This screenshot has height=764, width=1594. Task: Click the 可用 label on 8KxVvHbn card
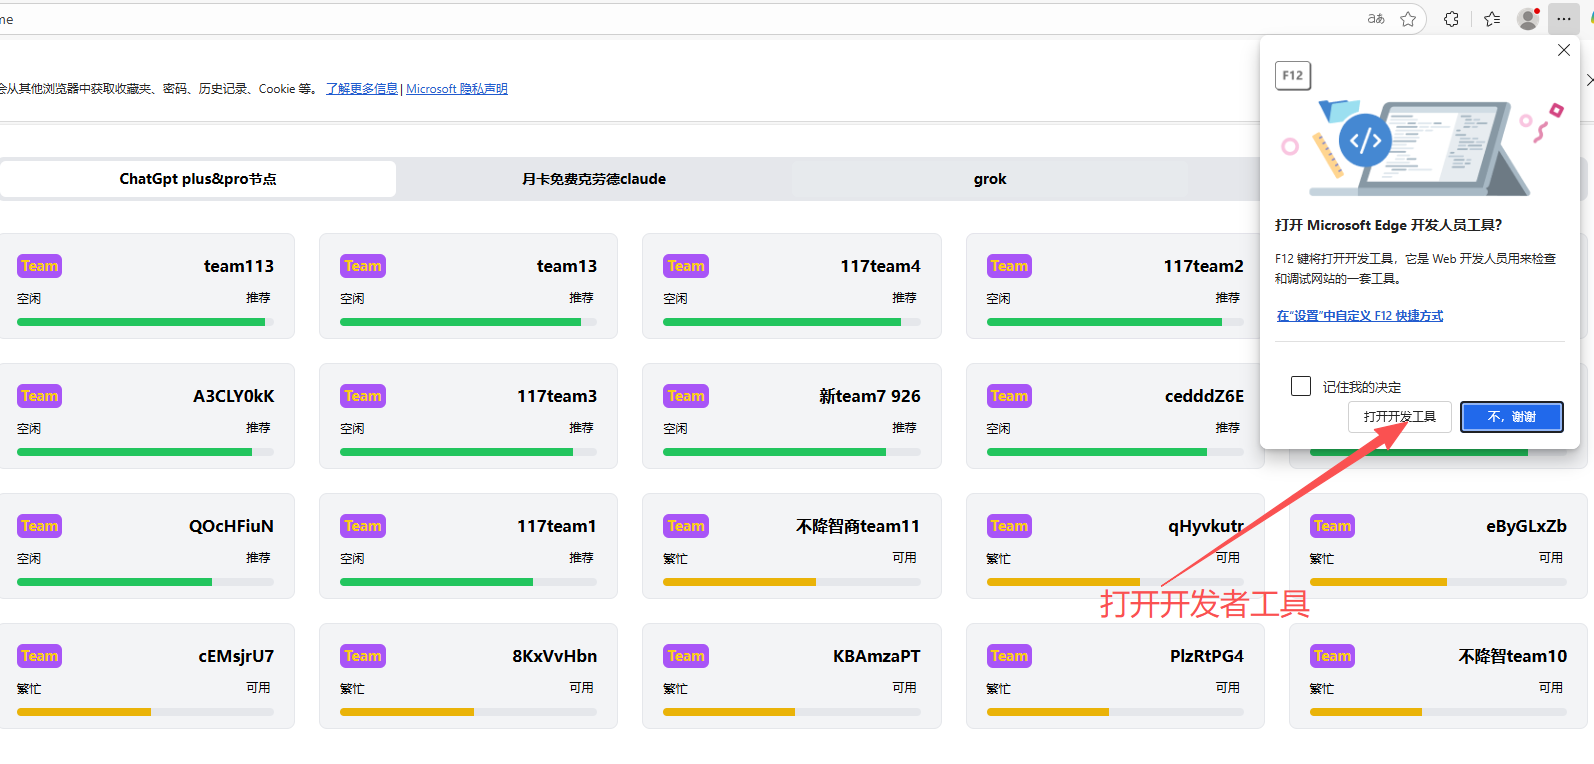[581, 688]
